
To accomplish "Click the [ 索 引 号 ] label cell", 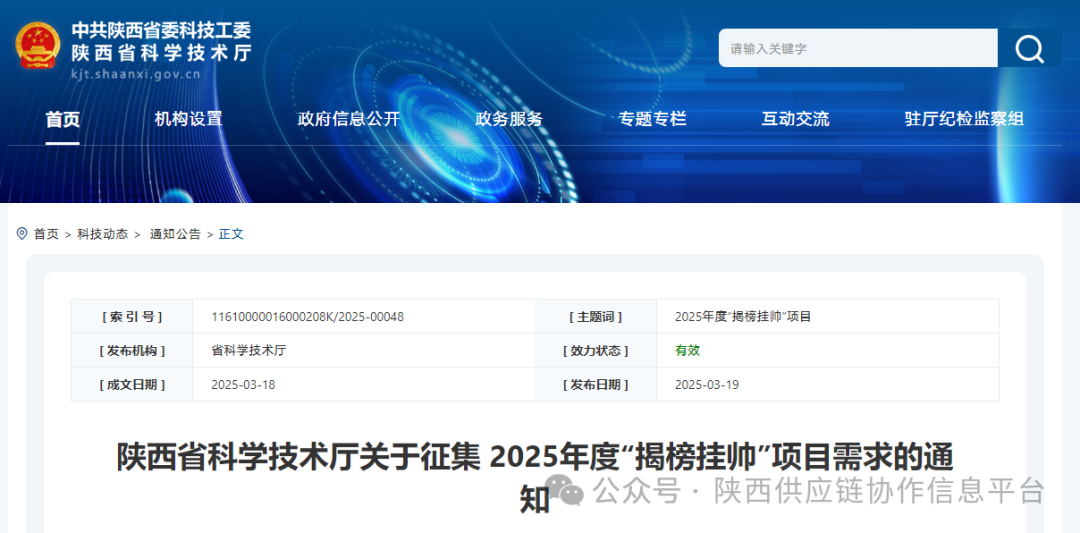I will coord(132,317).
